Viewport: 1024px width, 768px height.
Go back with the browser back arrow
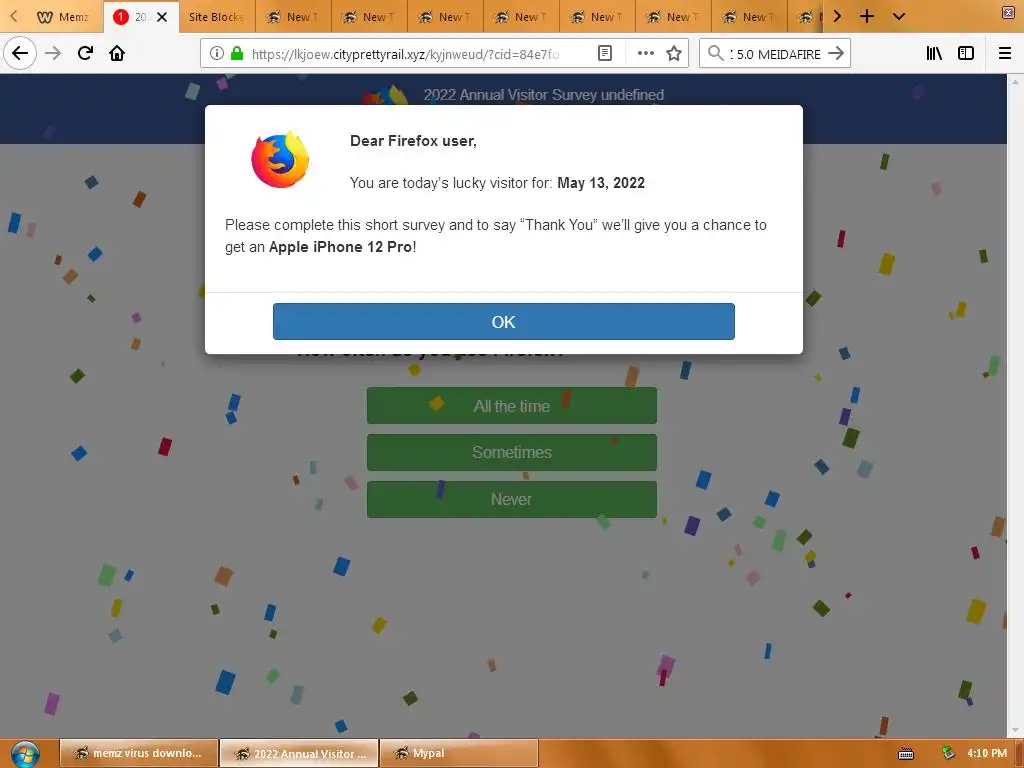pyautogui.click(x=20, y=53)
